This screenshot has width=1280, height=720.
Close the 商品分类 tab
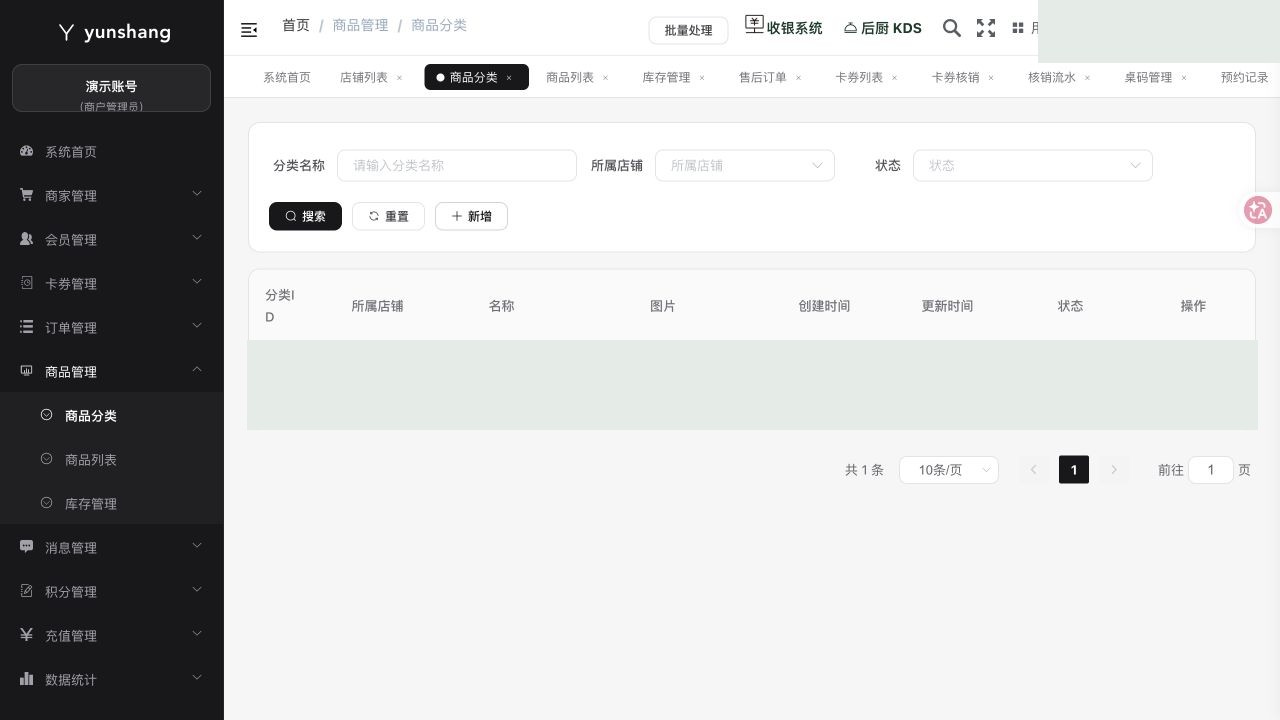[x=508, y=77]
